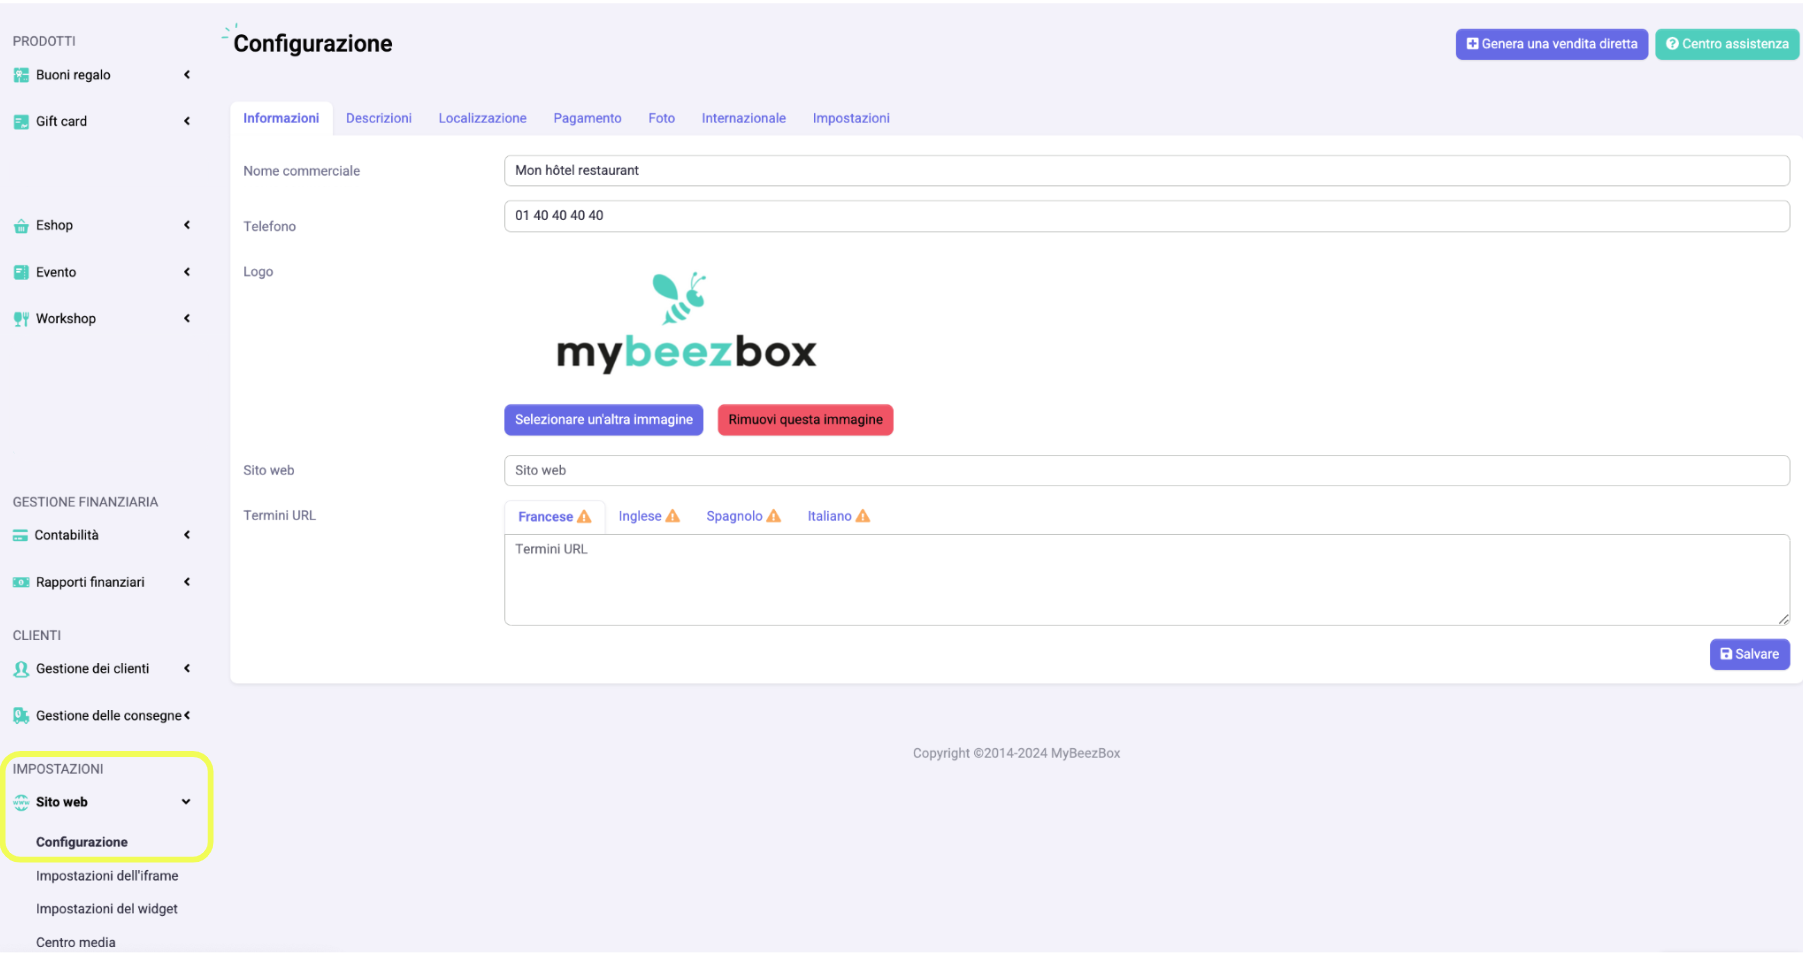The image size is (1803, 957).
Task: Expand the Workshop menu chevron
Action: click(187, 319)
